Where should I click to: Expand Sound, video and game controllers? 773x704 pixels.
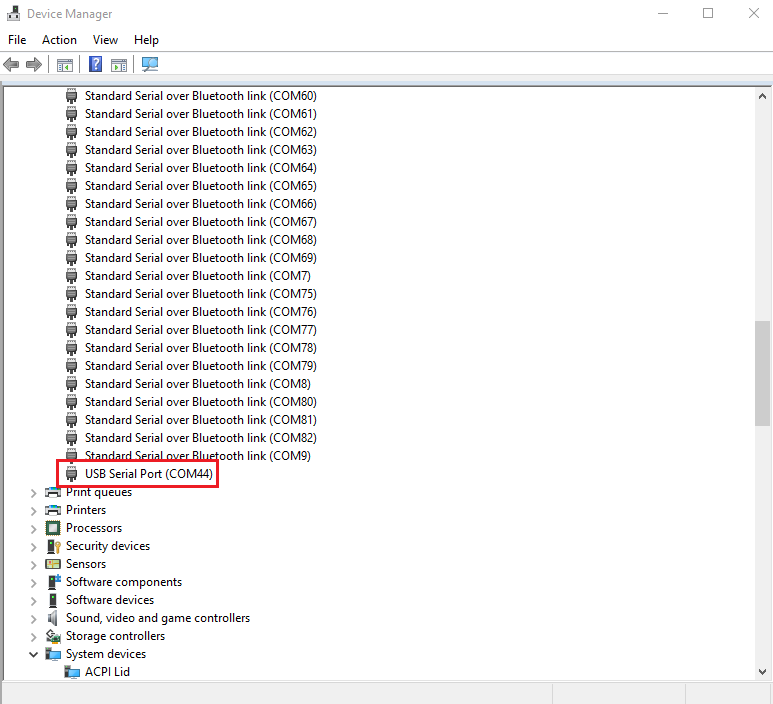click(34, 619)
